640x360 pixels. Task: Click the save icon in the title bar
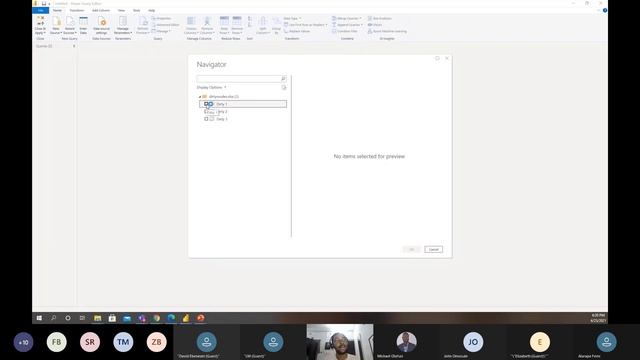click(44, 4)
